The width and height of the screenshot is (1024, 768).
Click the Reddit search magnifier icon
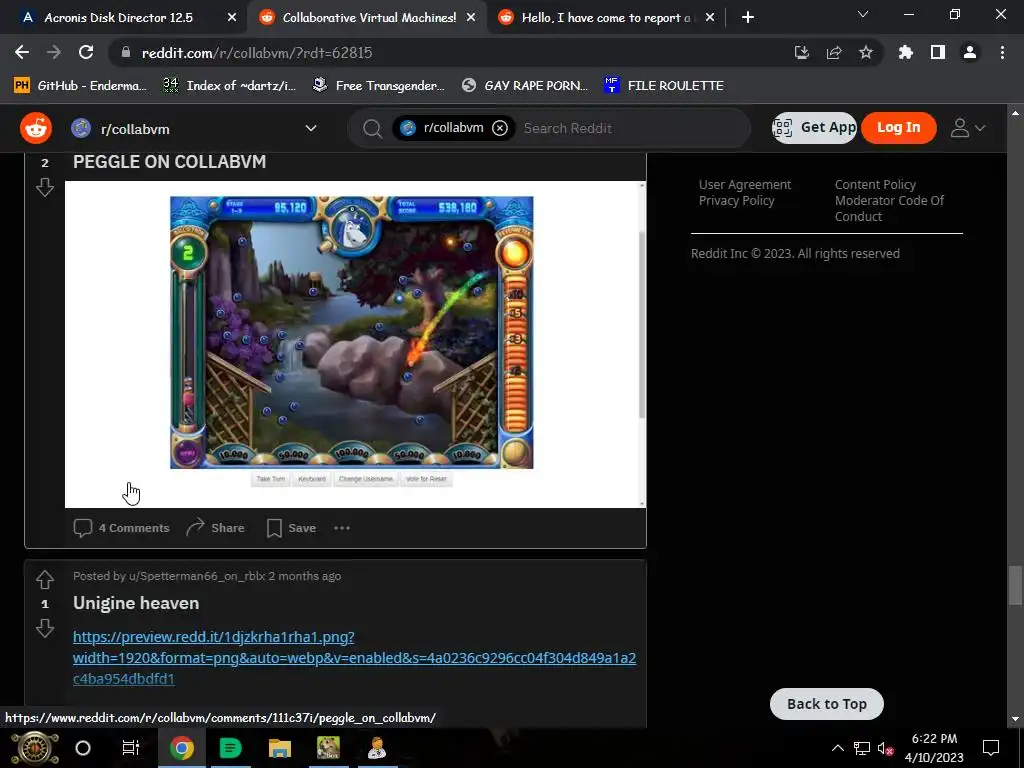tap(372, 129)
